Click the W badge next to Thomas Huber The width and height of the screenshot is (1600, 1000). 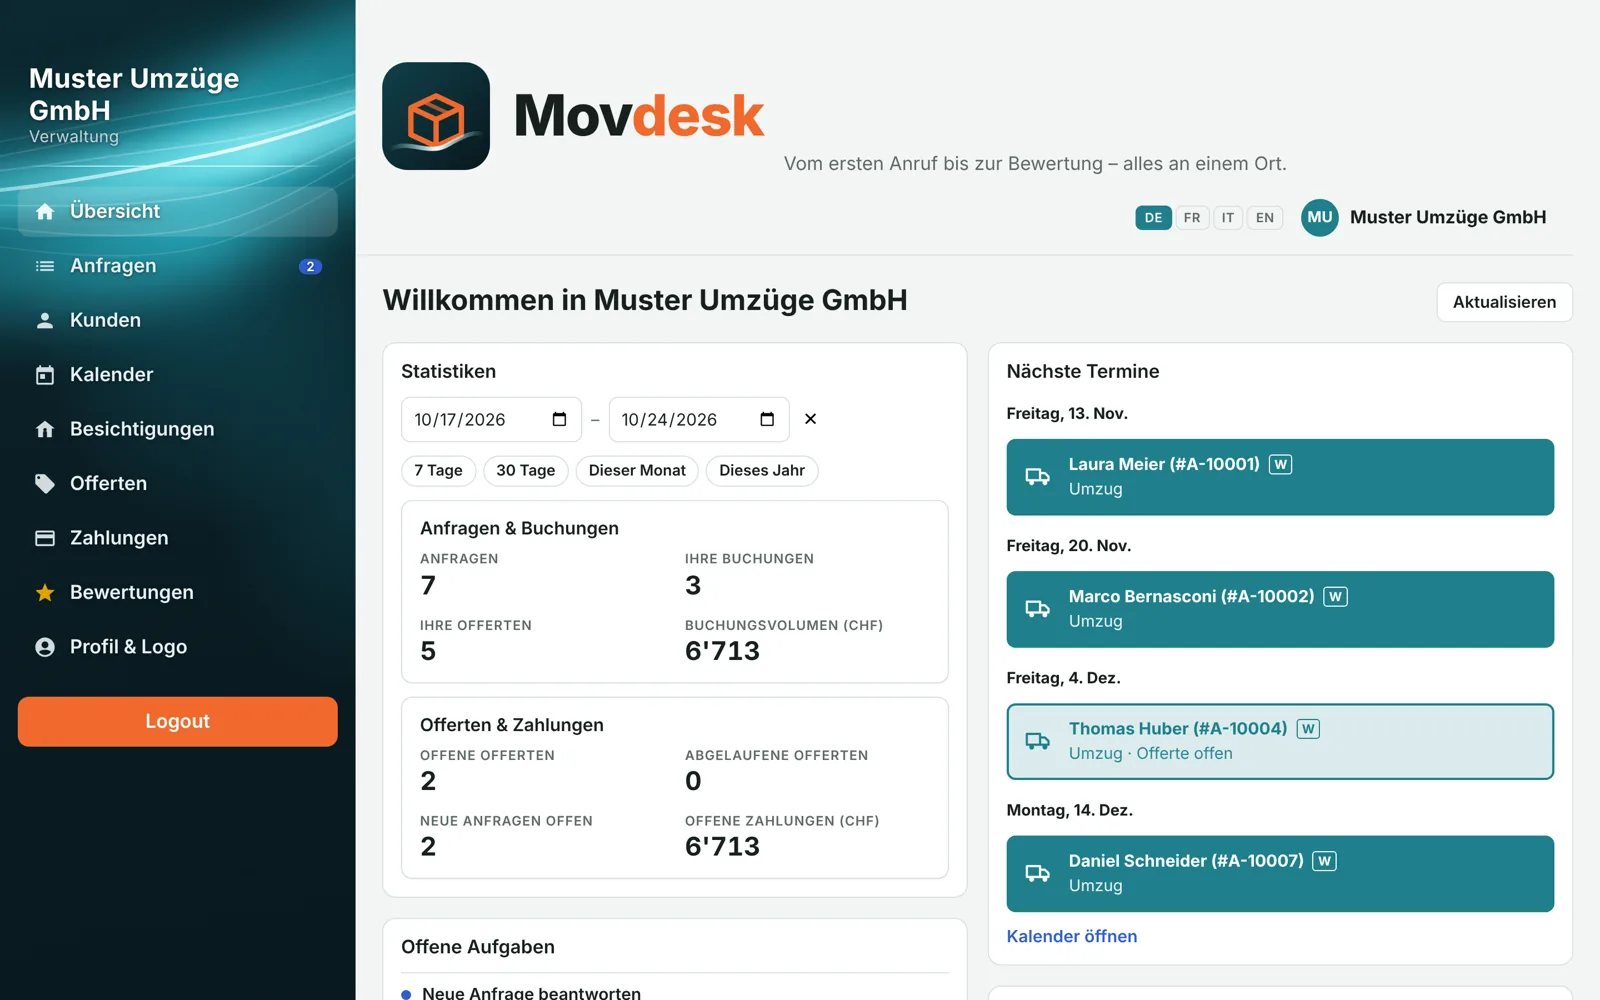coord(1308,728)
